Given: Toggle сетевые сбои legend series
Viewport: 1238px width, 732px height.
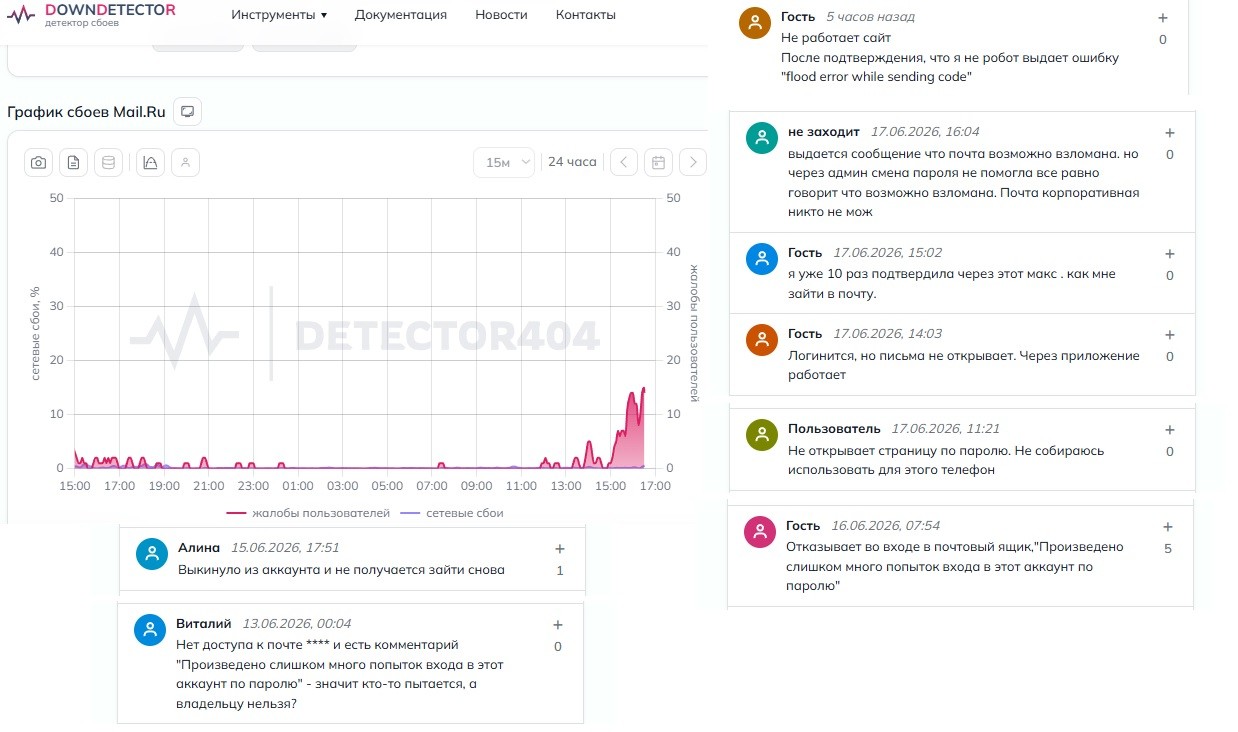Looking at the screenshot, I should coord(451,513).
